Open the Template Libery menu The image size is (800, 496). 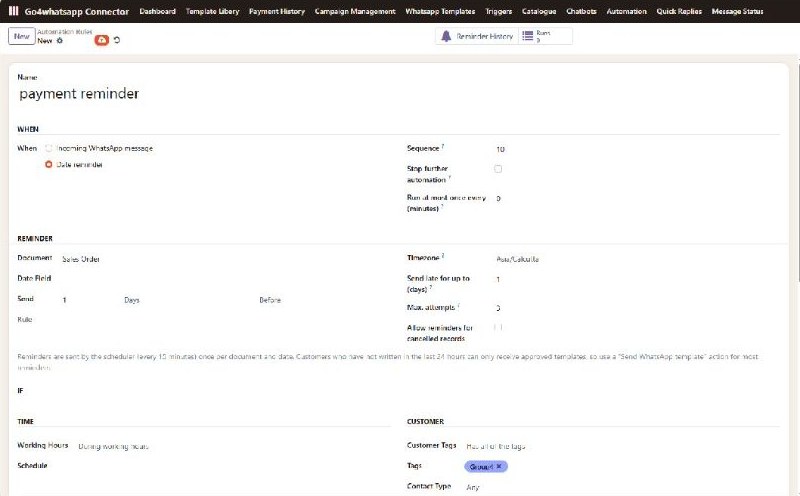click(212, 11)
